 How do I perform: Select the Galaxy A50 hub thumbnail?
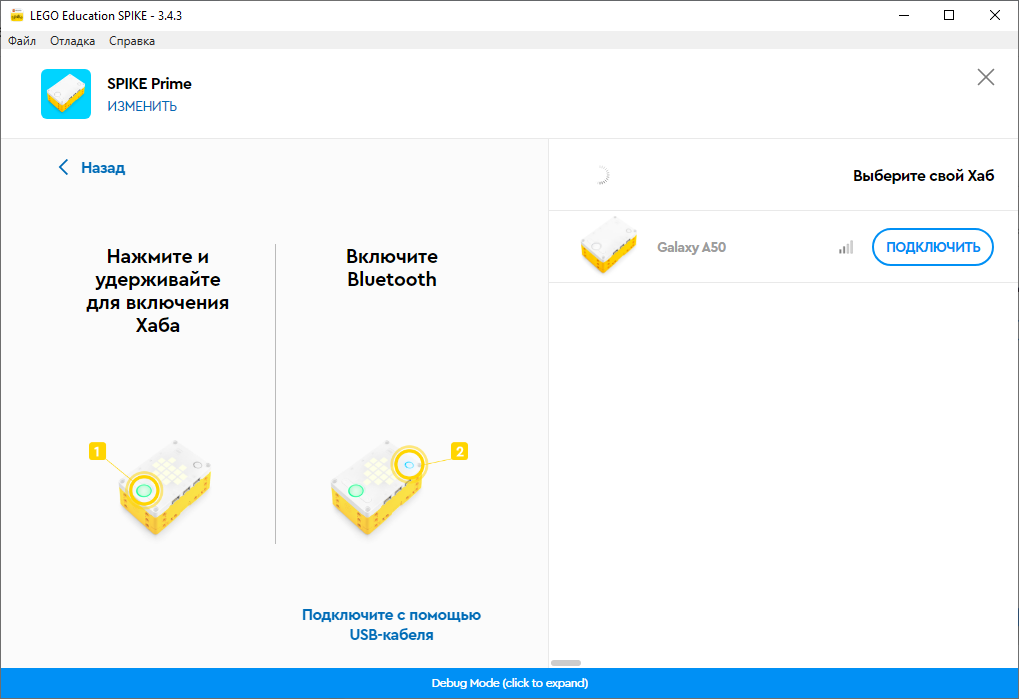click(608, 246)
